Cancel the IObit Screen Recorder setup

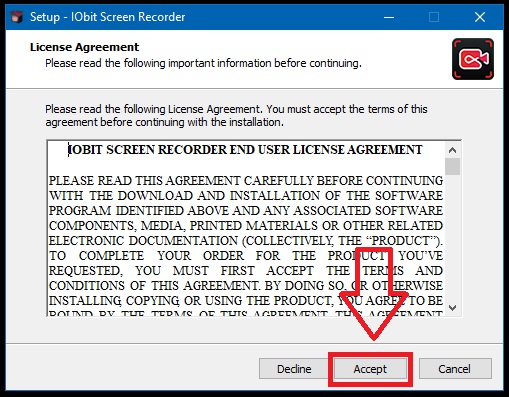[455, 369]
